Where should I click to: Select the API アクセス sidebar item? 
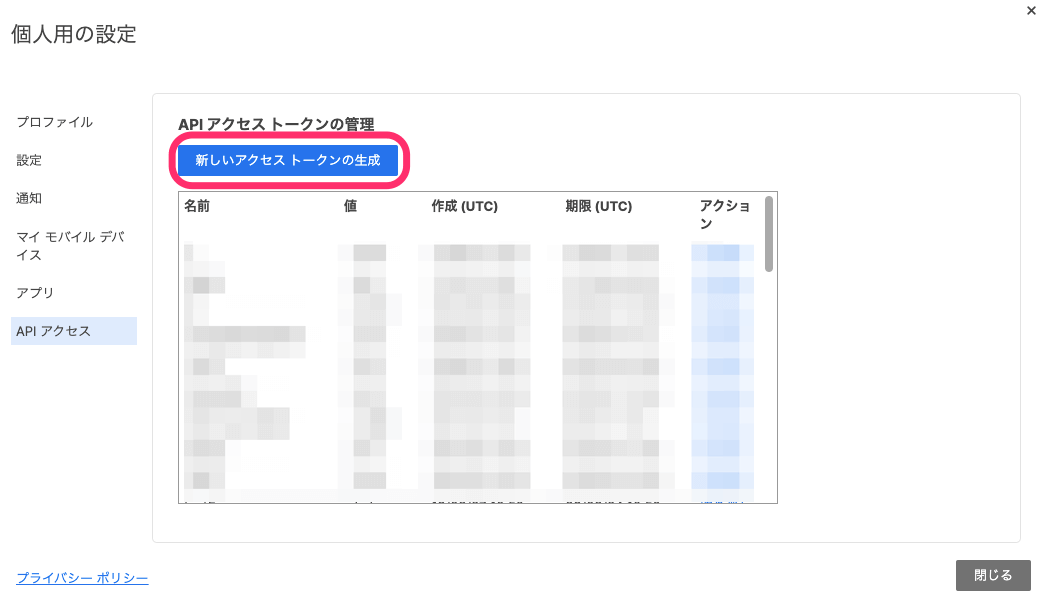click(54, 331)
